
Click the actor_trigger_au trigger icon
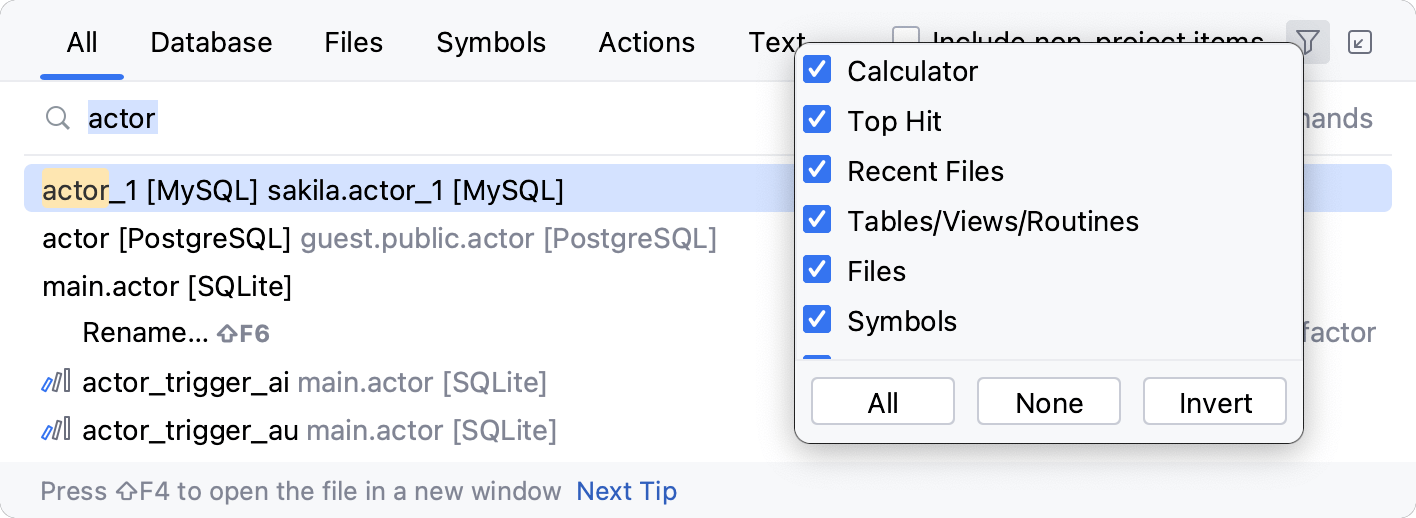tap(56, 431)
